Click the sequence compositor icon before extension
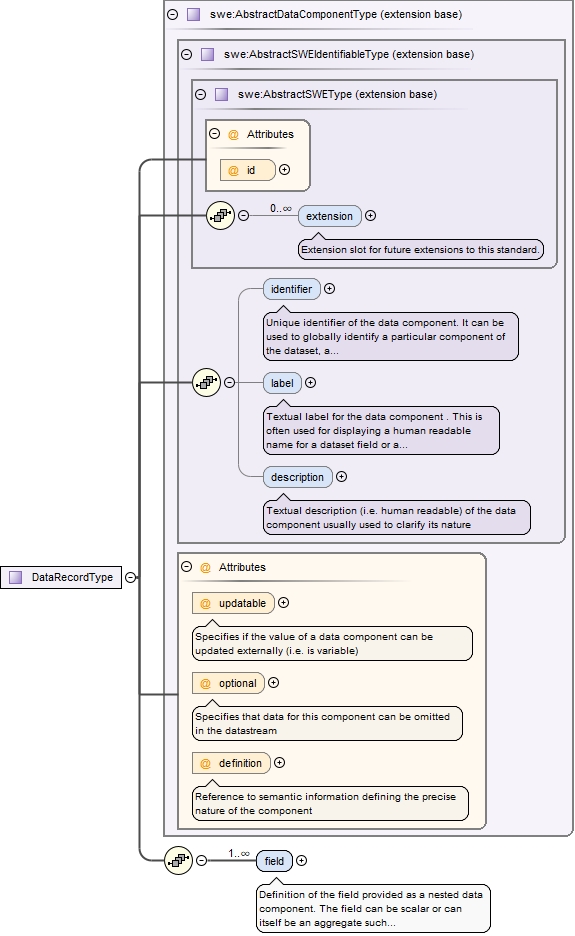This screenshot has height=936, width=575. (x=220, y=215)
